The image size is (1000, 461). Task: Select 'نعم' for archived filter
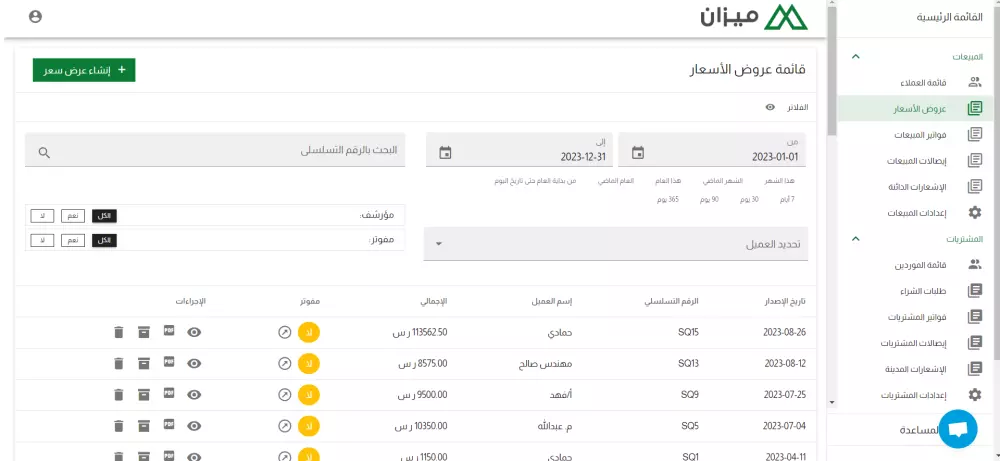[73, 216]
